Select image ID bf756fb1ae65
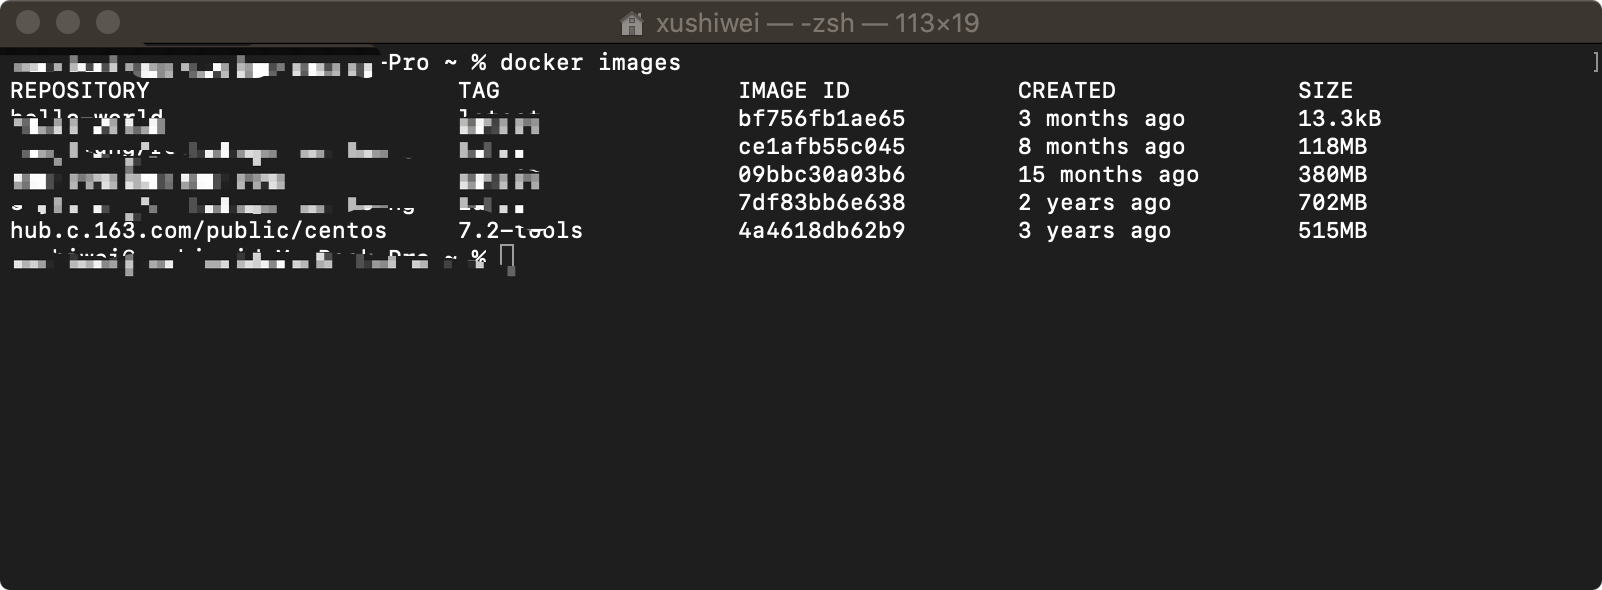Screen dimensions: 1602x590 [822, 118]
